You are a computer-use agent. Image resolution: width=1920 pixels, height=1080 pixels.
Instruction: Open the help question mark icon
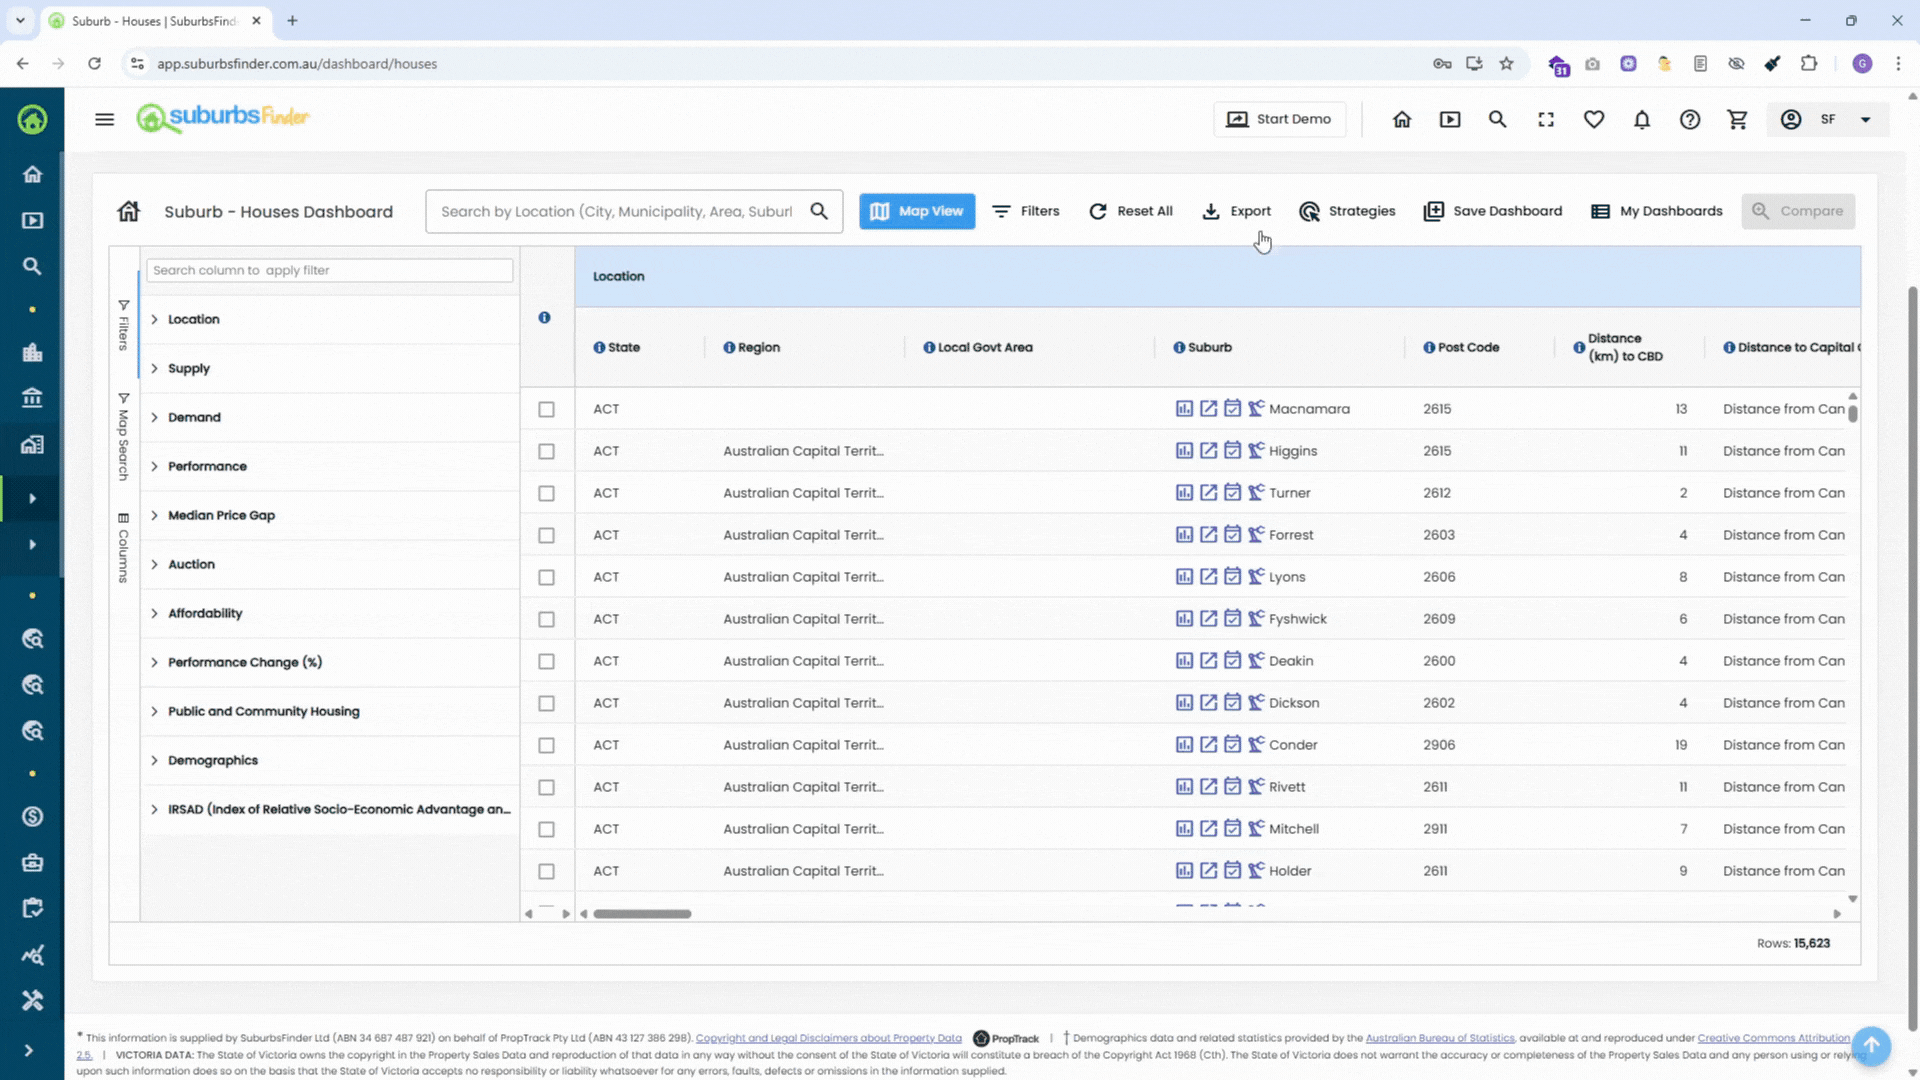[1690, 119]
